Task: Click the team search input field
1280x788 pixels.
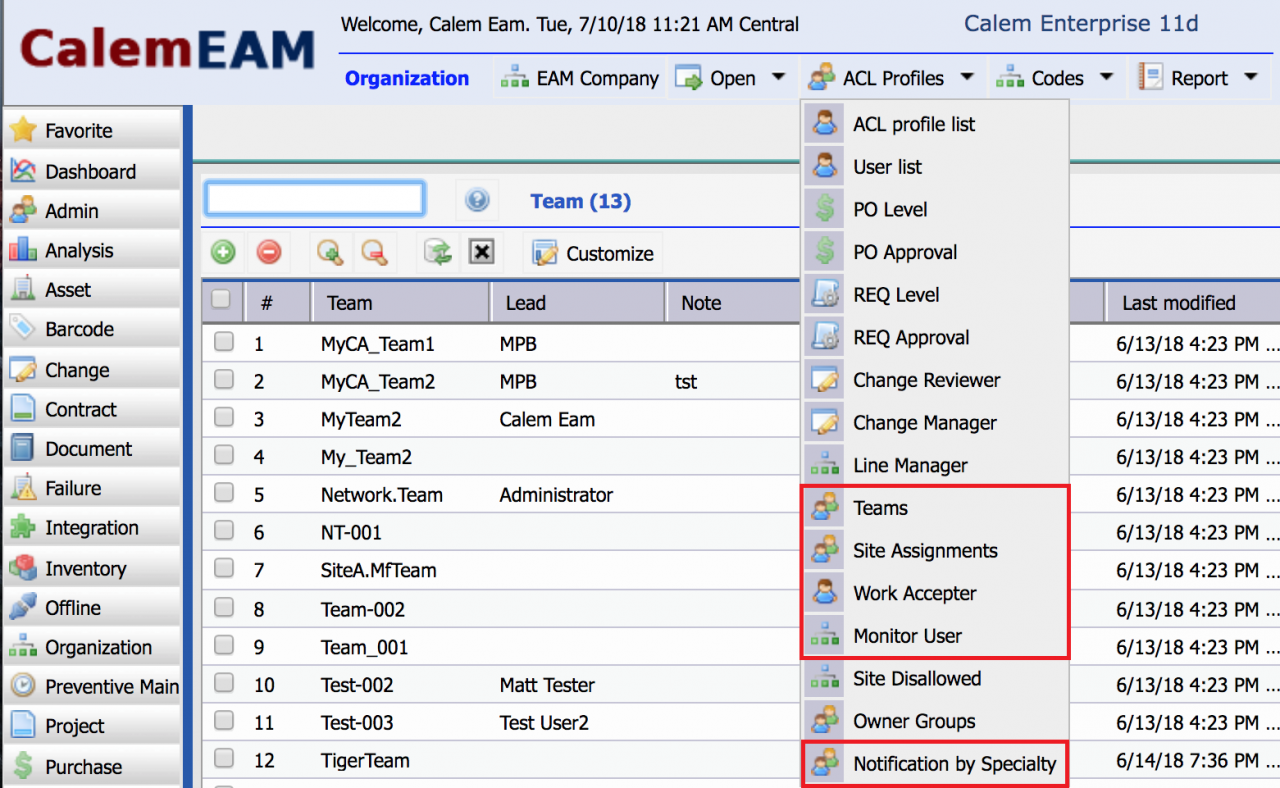Action: pyautogui.click(x=315, y=200)
